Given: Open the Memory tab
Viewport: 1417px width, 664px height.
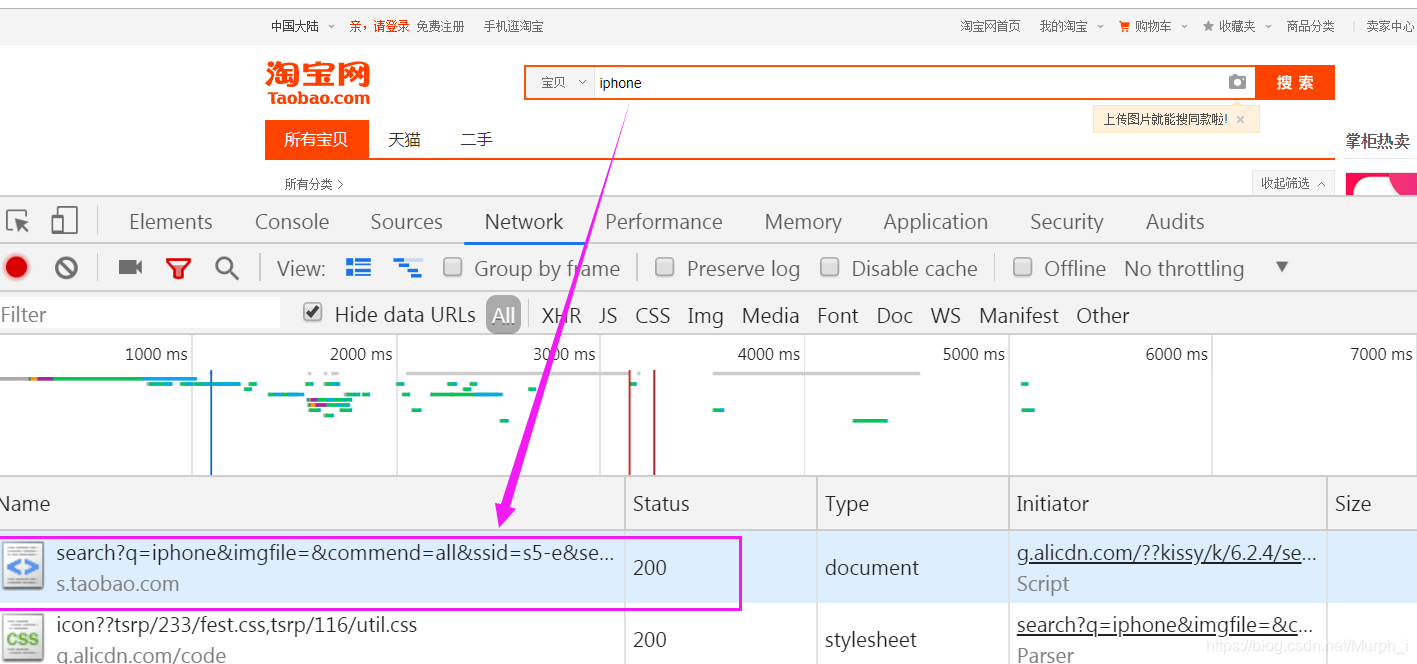Looking at the screenshot, I should pos(803,222).
